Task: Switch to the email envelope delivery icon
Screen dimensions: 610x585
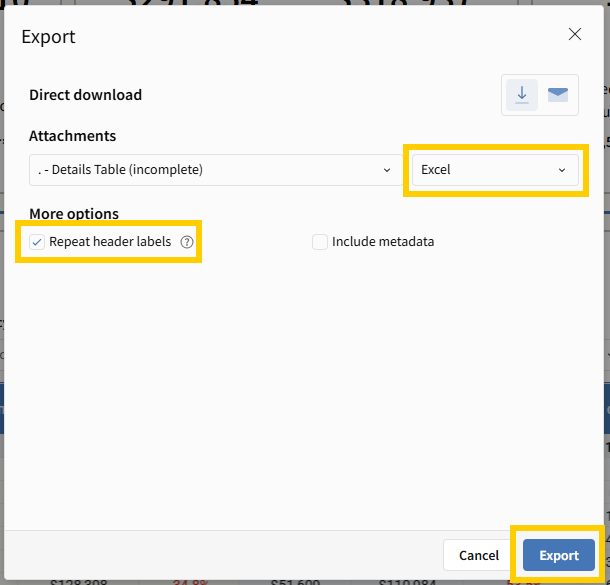Action: [558, 95]
